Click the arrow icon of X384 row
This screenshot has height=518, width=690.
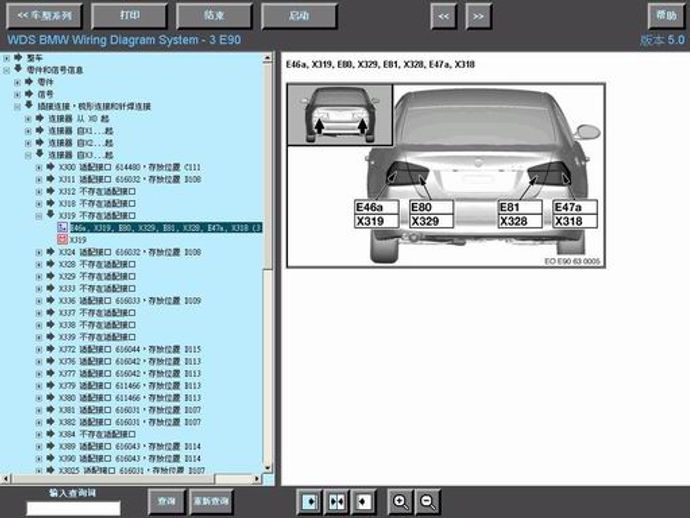51,434
